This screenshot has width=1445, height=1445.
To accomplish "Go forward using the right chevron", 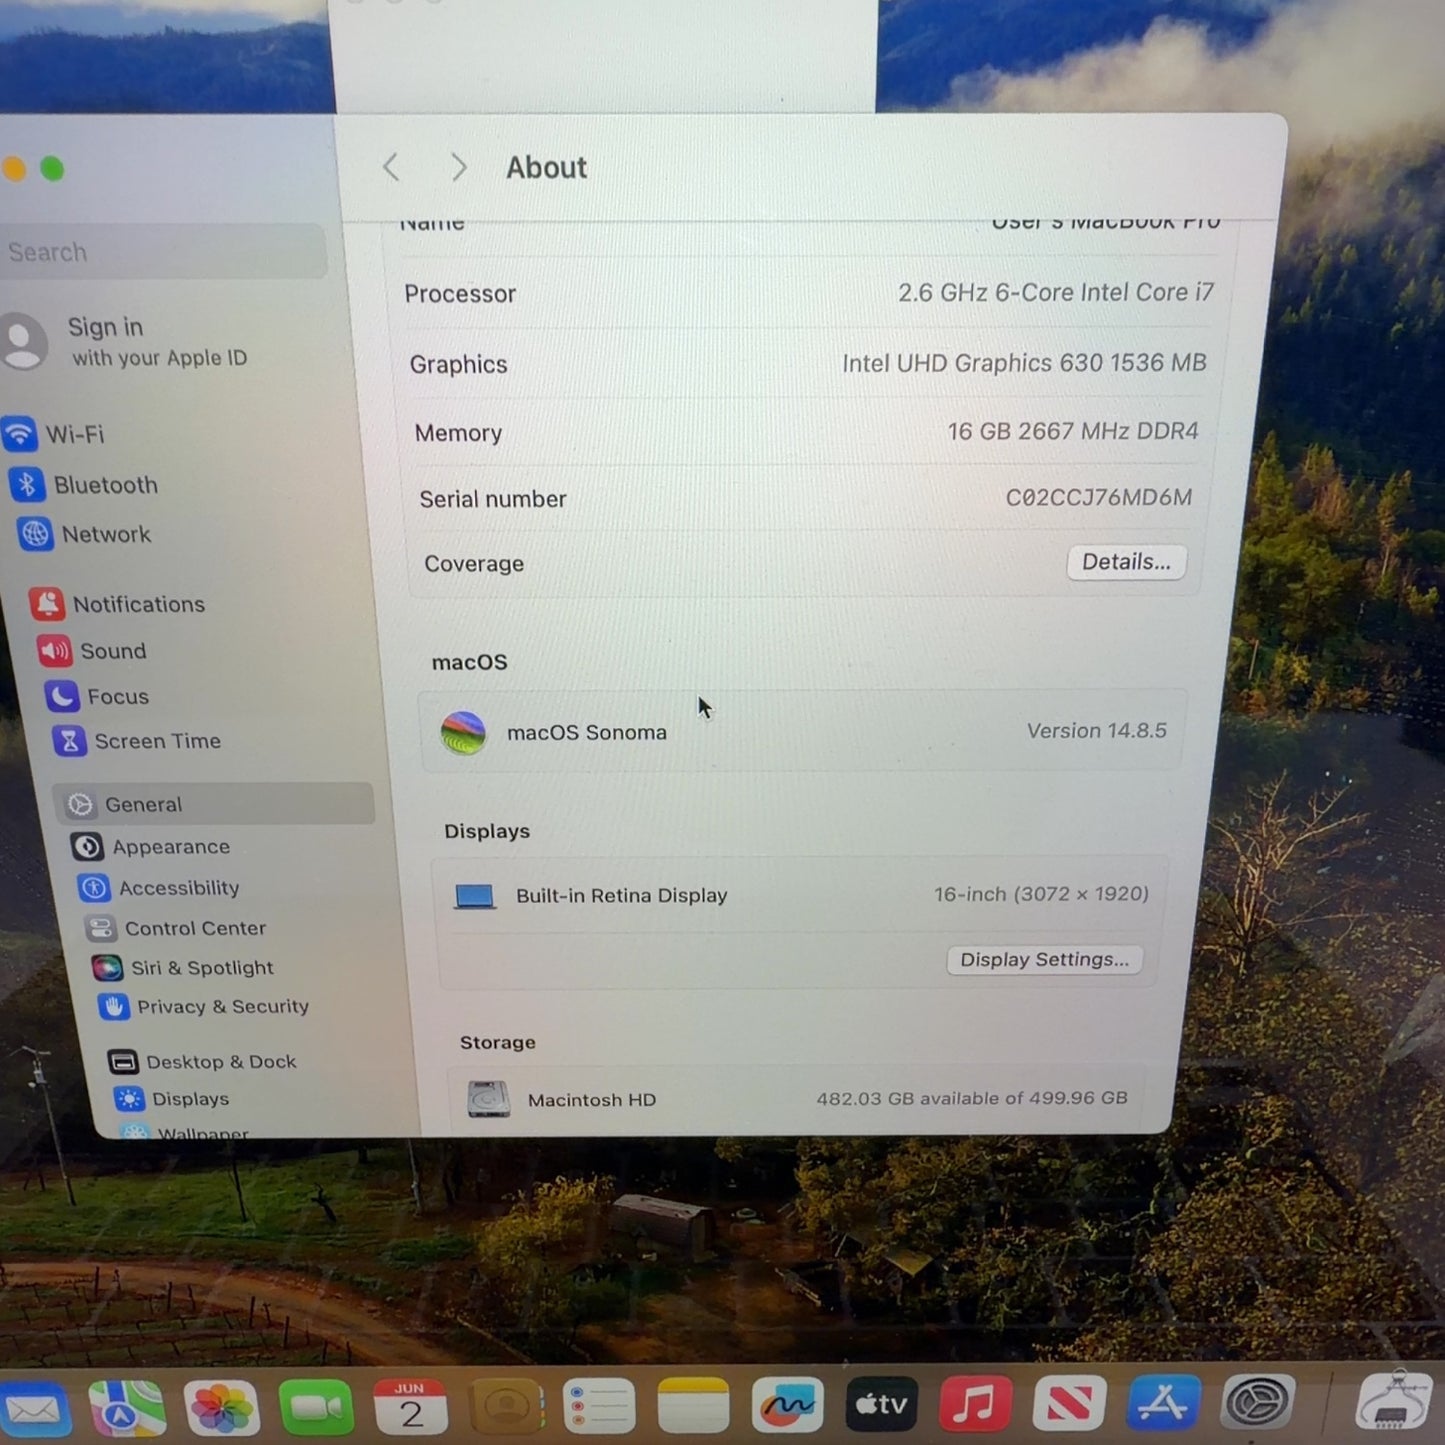I will tap(458, 167).
